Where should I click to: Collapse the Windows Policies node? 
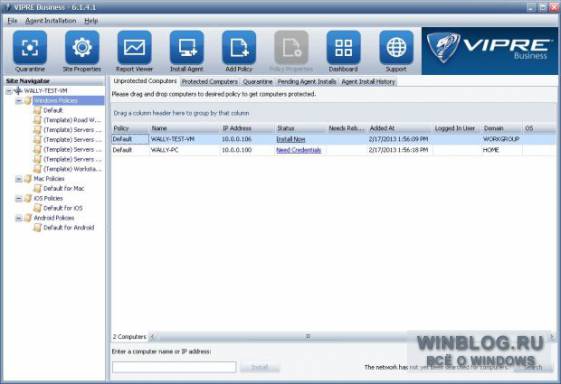[19, 101]
